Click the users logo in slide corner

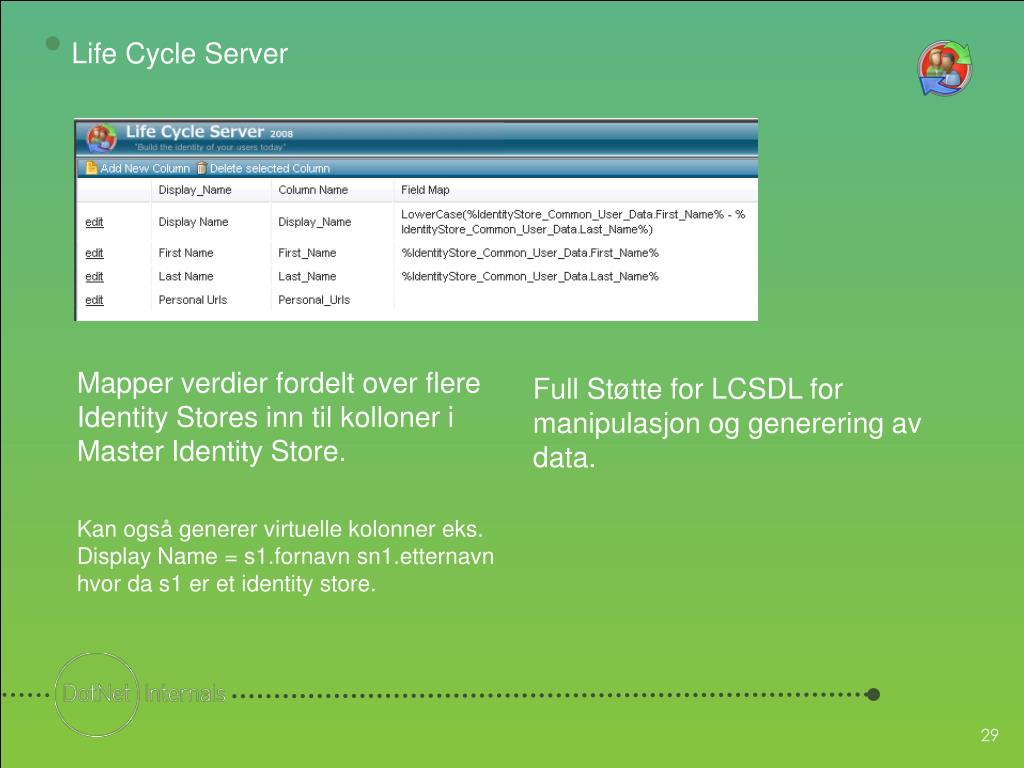coord(945,68)
